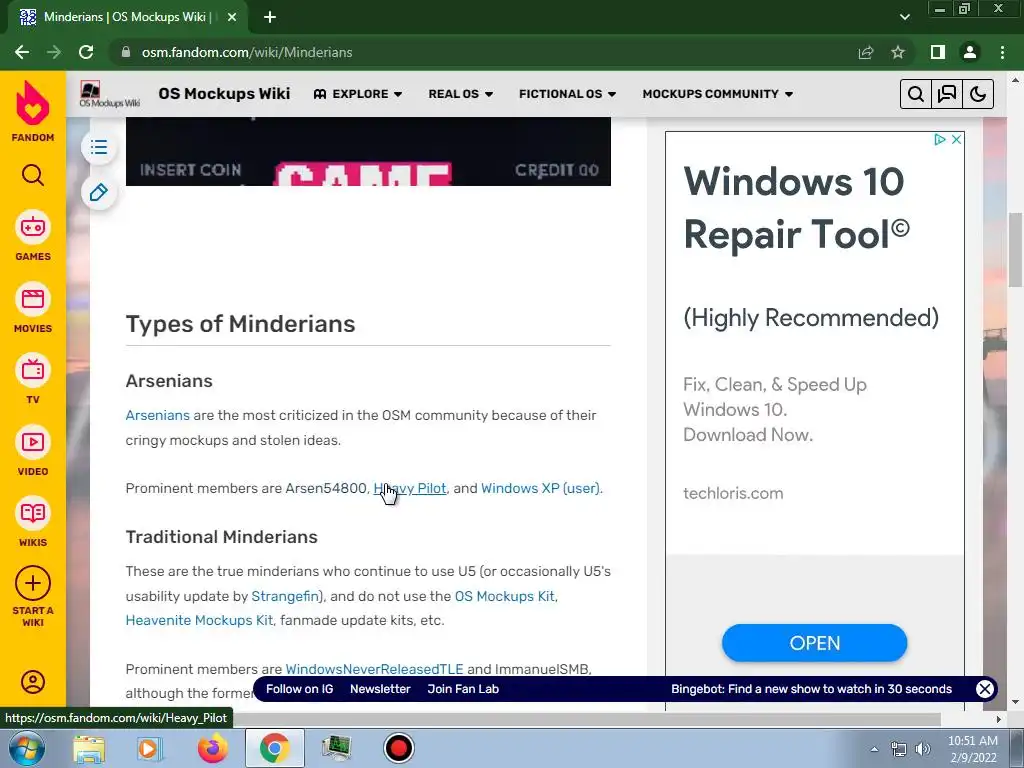Bookmark this page with the star icon
This screenshot has height=768, width=1024.
pos(898,52)
